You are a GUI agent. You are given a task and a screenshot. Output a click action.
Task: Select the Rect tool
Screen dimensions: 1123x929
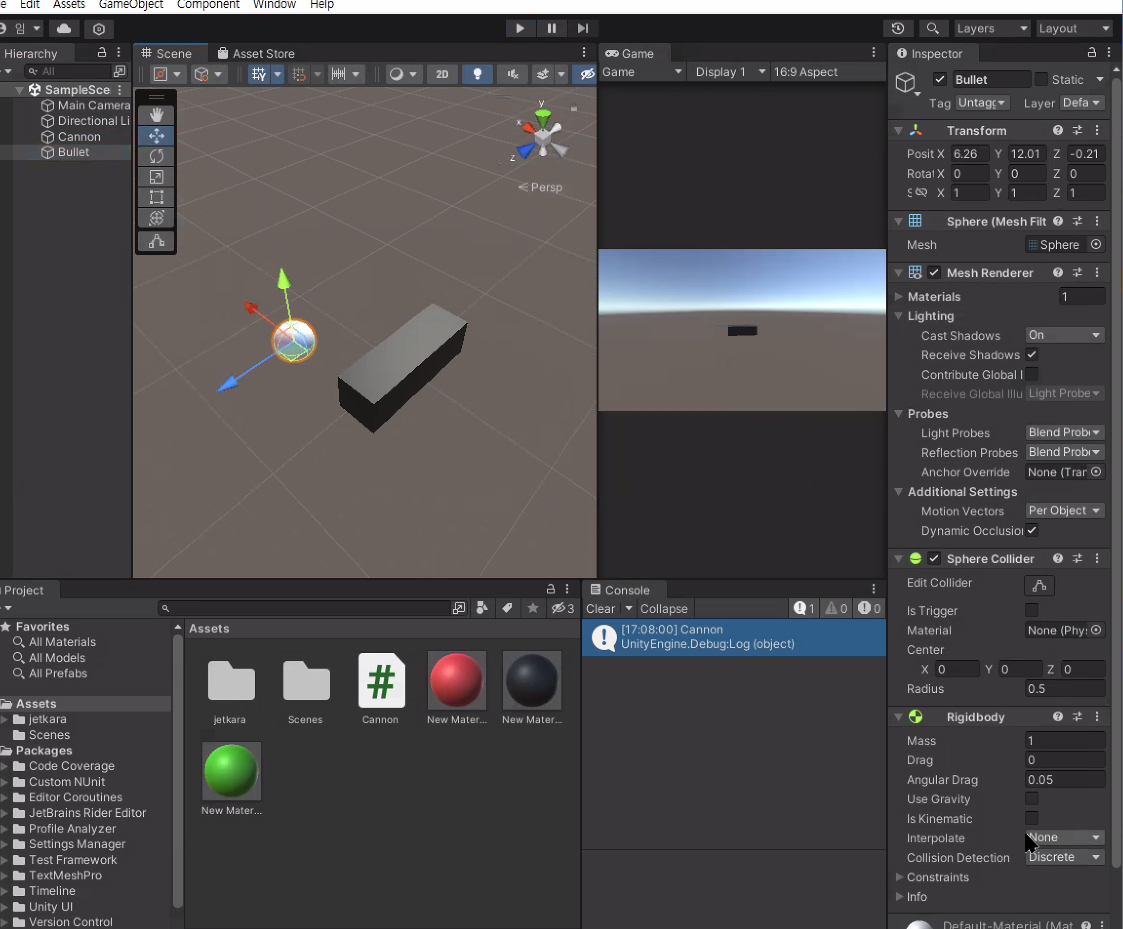click(156, 198)
